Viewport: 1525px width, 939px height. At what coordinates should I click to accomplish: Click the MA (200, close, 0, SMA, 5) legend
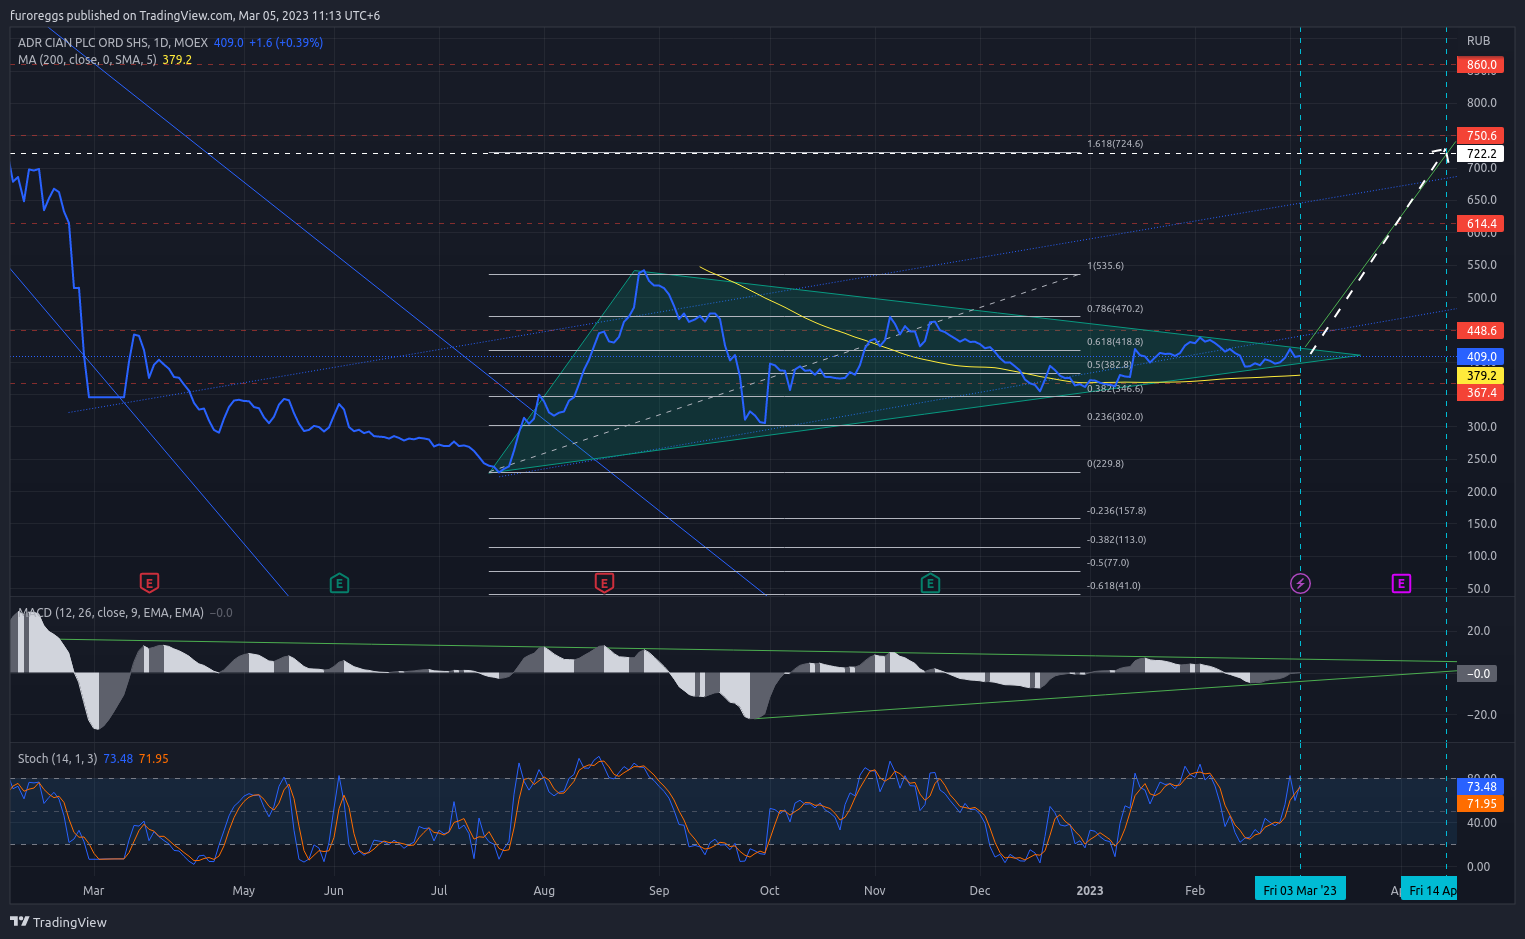[87, 60]
